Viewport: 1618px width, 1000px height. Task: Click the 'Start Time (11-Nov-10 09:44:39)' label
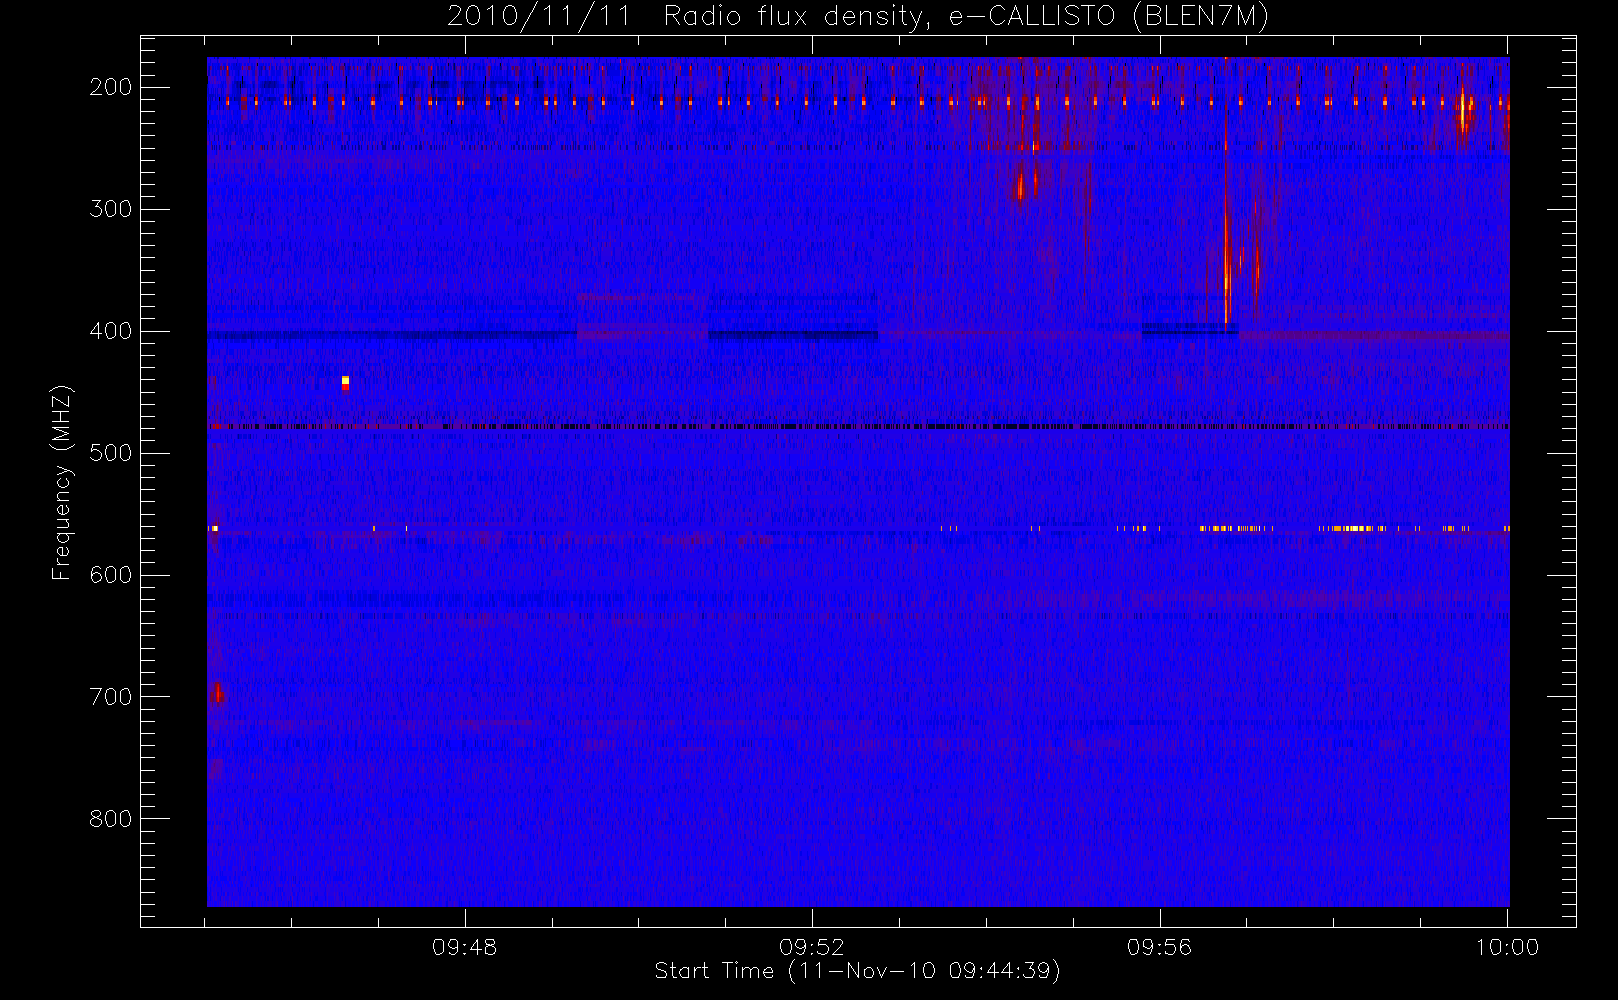[x=857, y=971]
